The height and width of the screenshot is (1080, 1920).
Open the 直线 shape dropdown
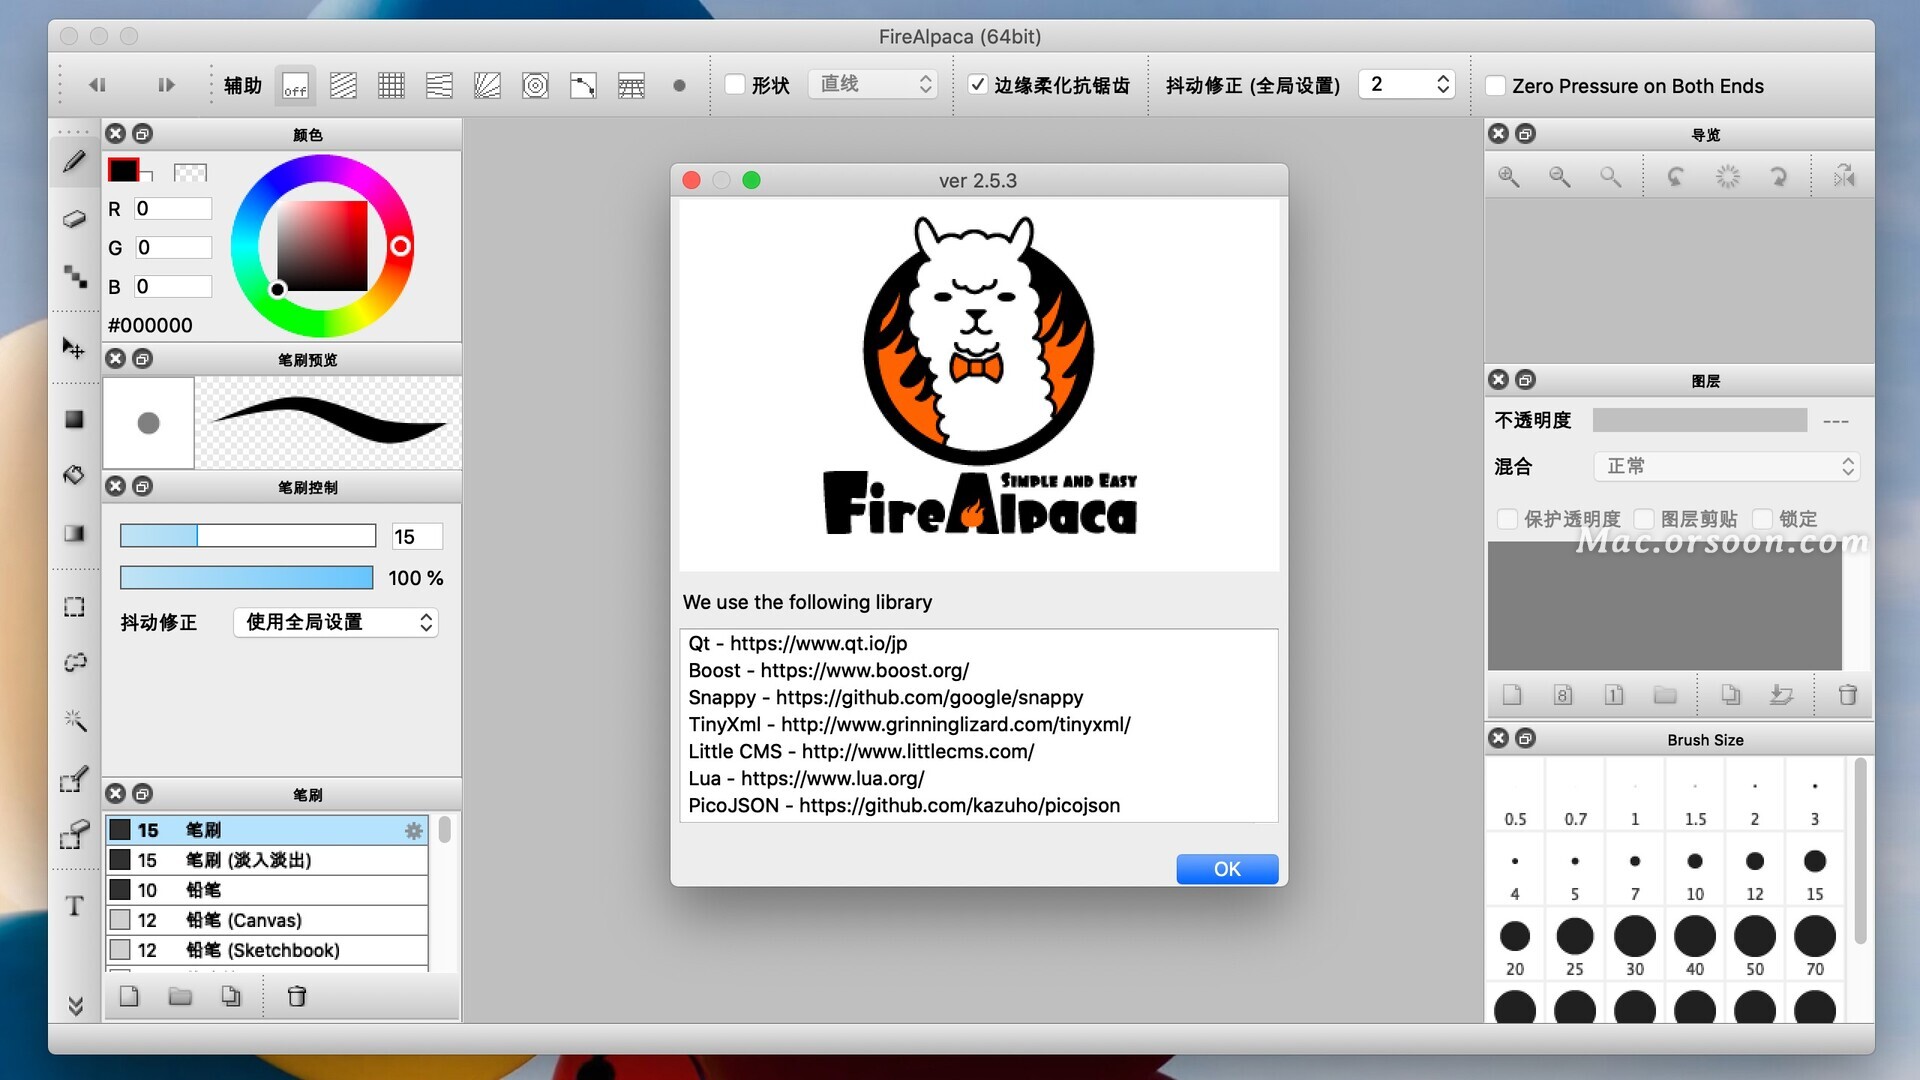pos(873,84)
